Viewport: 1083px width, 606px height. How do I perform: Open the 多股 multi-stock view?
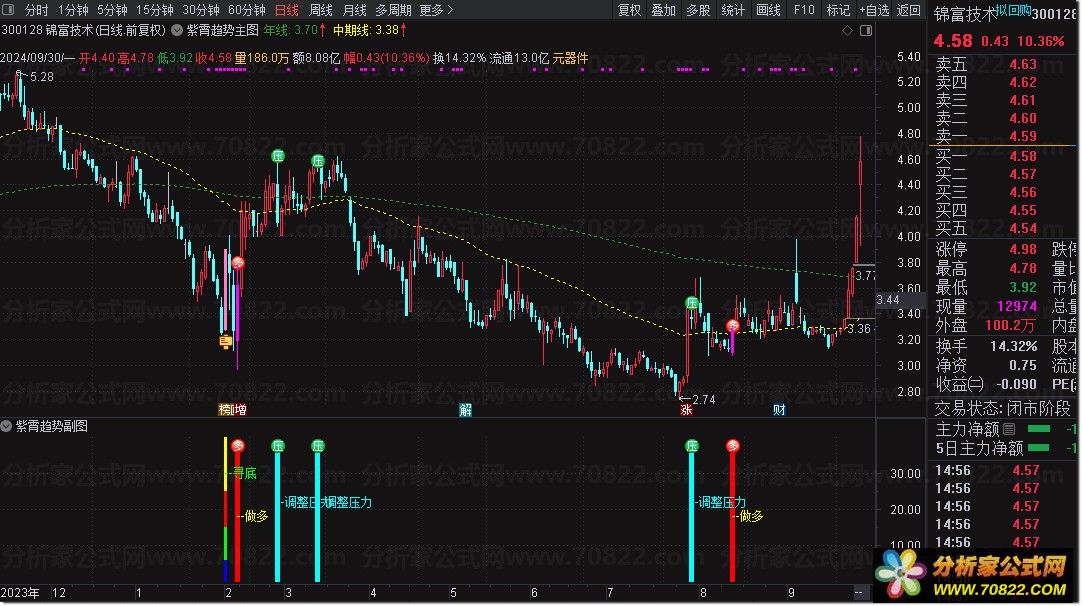tap(698, 10)
